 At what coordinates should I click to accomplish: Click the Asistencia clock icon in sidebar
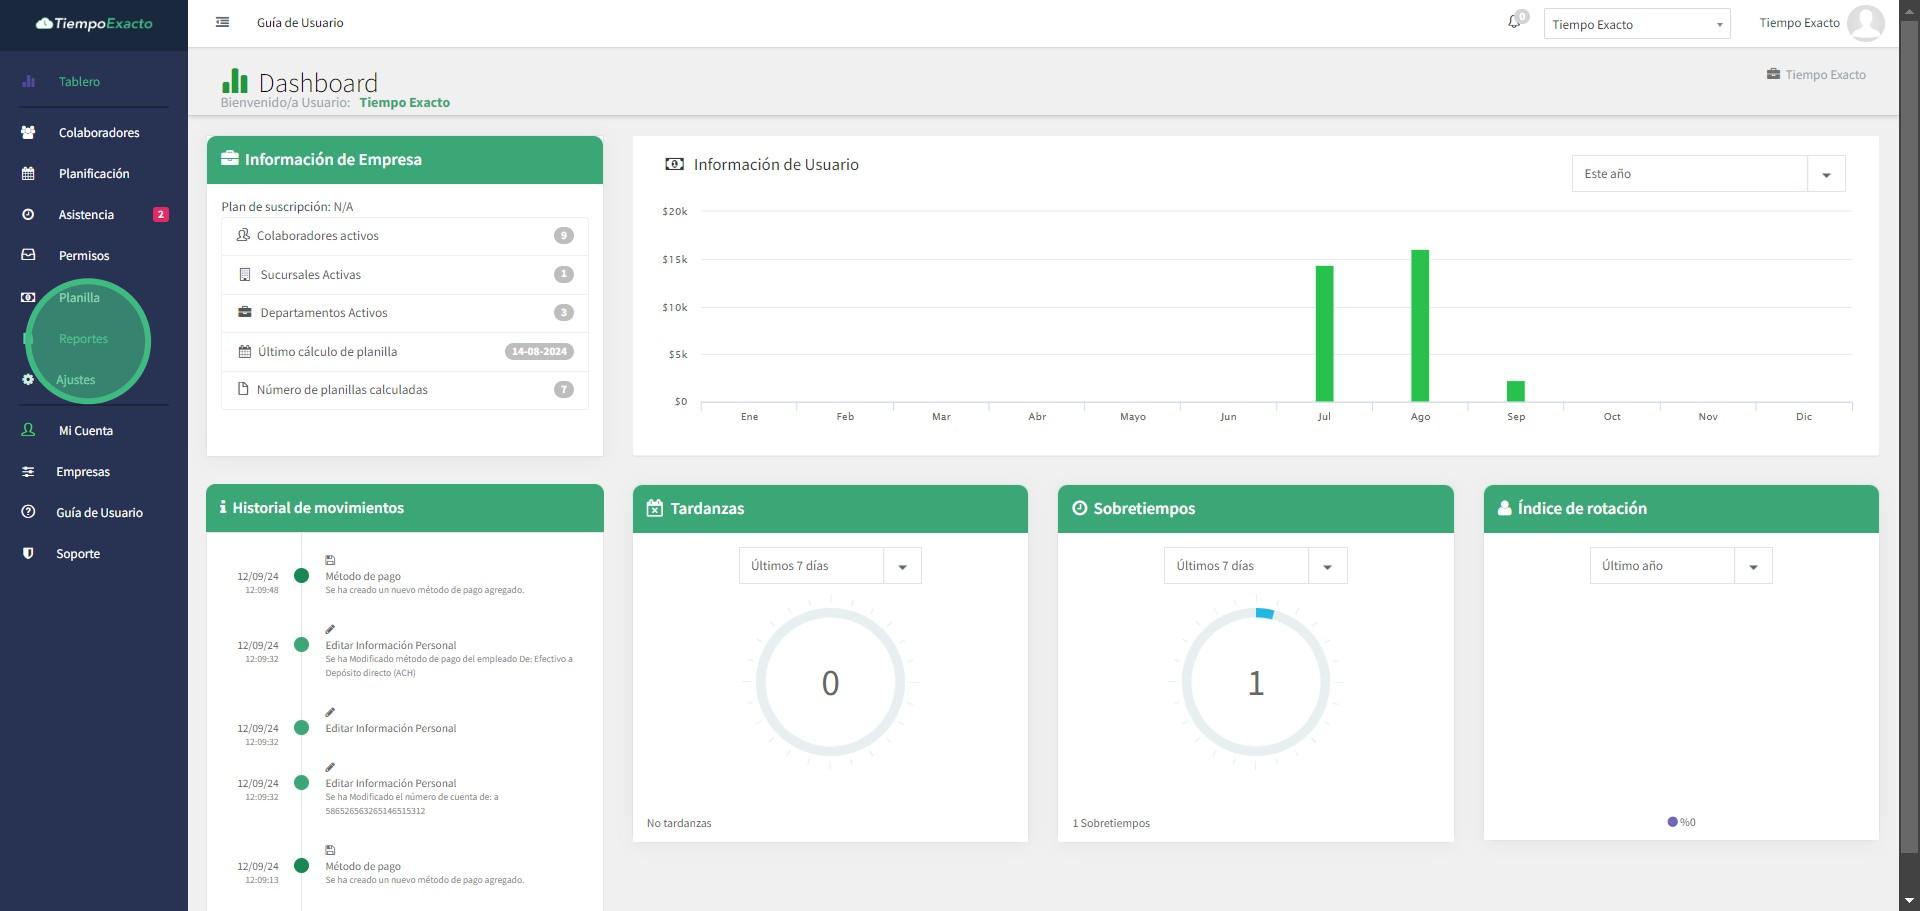coord(28,214)
